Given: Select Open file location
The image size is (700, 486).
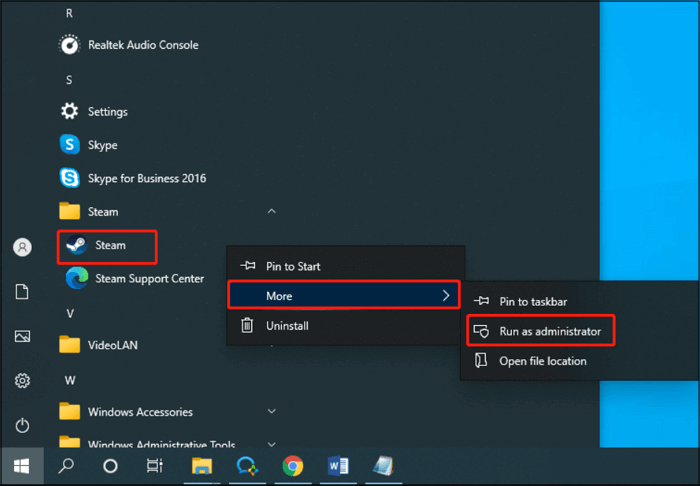Looking at the screenshot, I should tap(543, 361).
